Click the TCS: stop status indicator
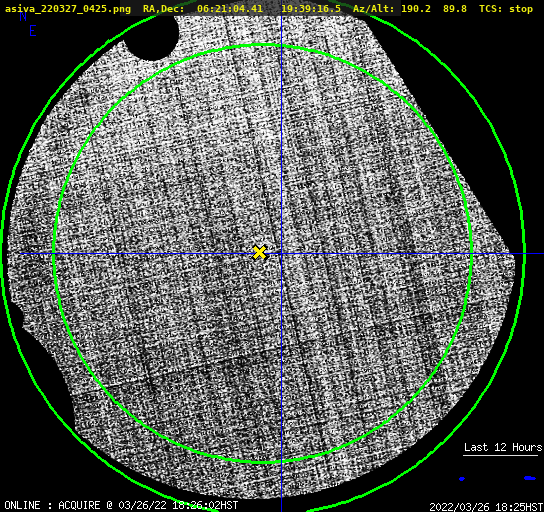 tap(506, 9)
